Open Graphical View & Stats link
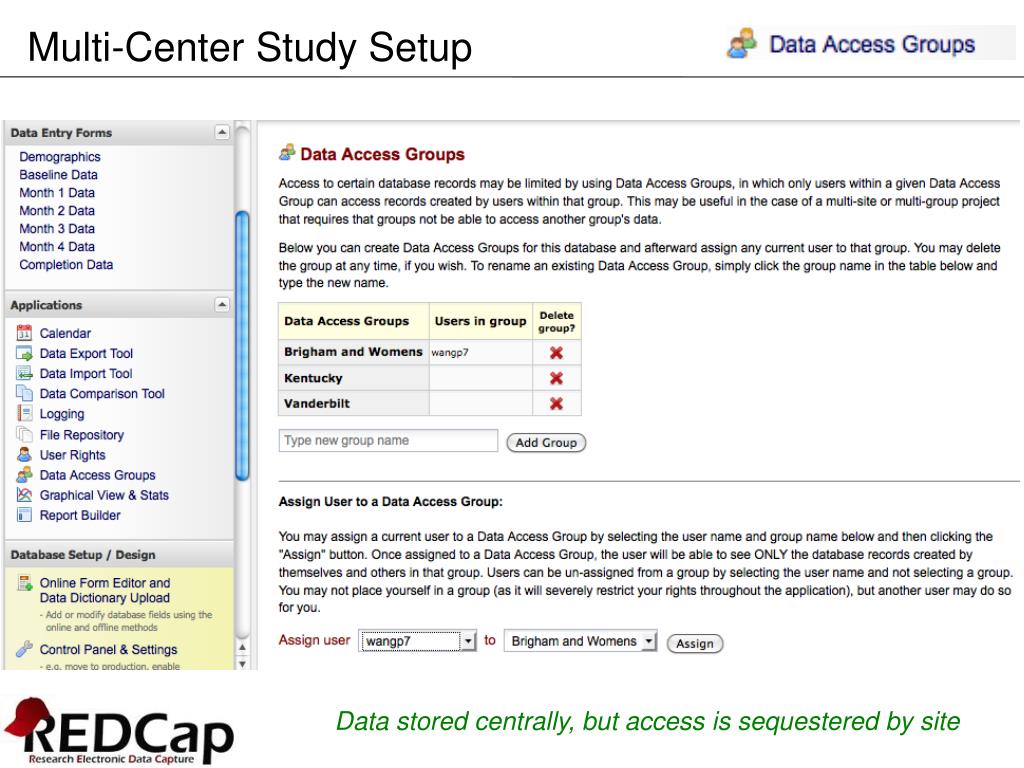This screenshot has height=768, width=1024. pos(104,495)
